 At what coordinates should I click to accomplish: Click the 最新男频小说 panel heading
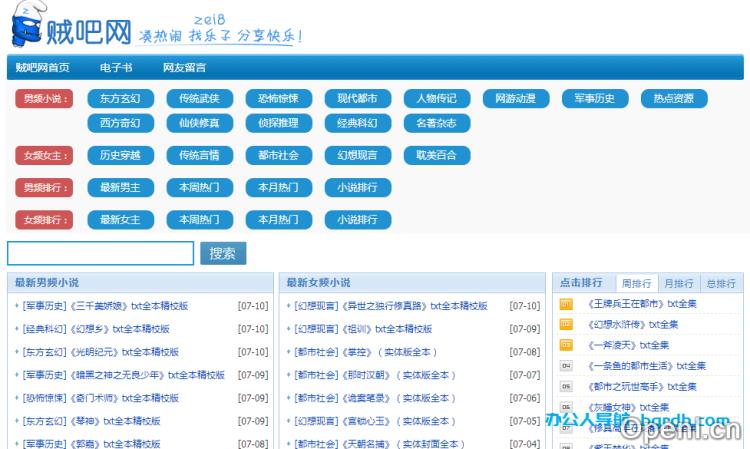click(47, 283)
